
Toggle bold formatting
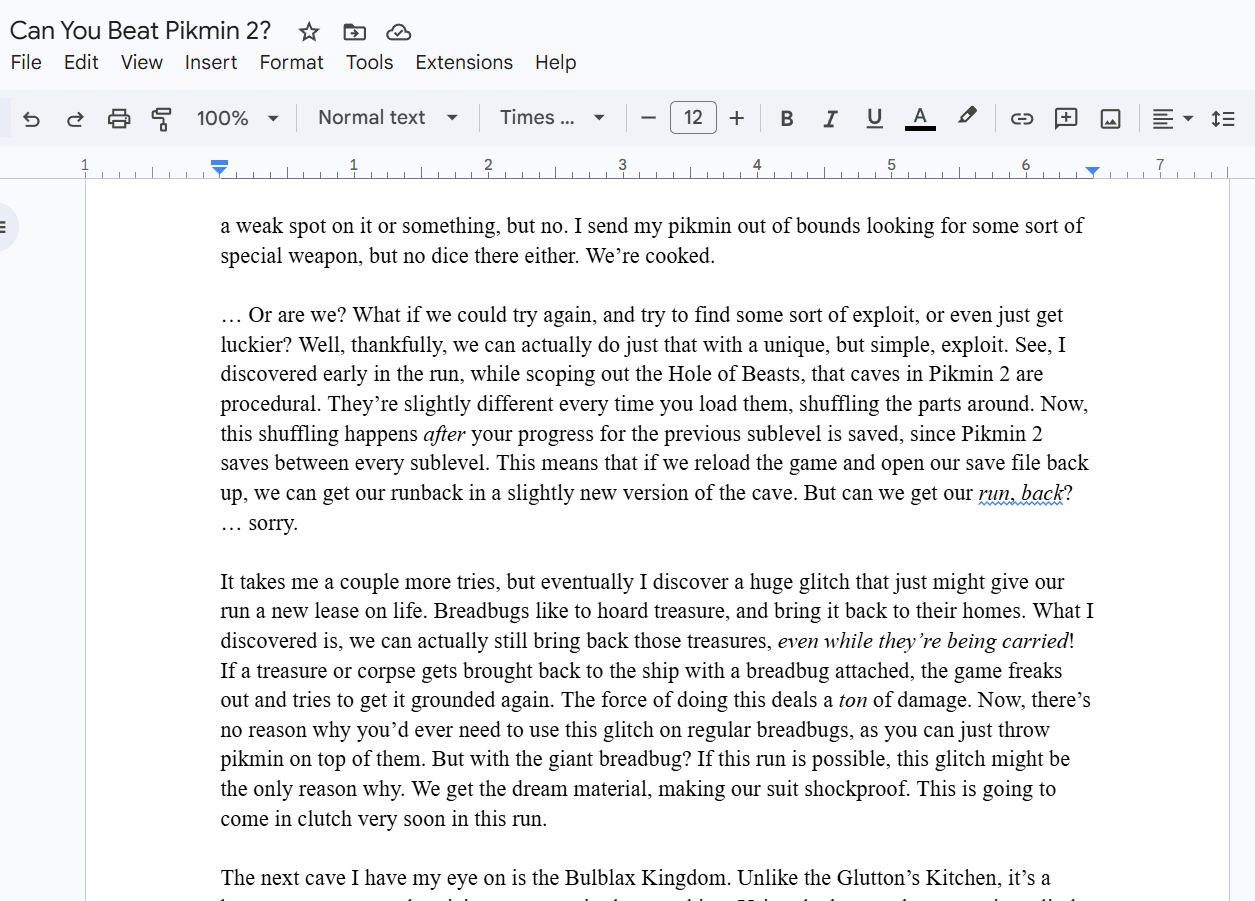(x=787, y=118)
